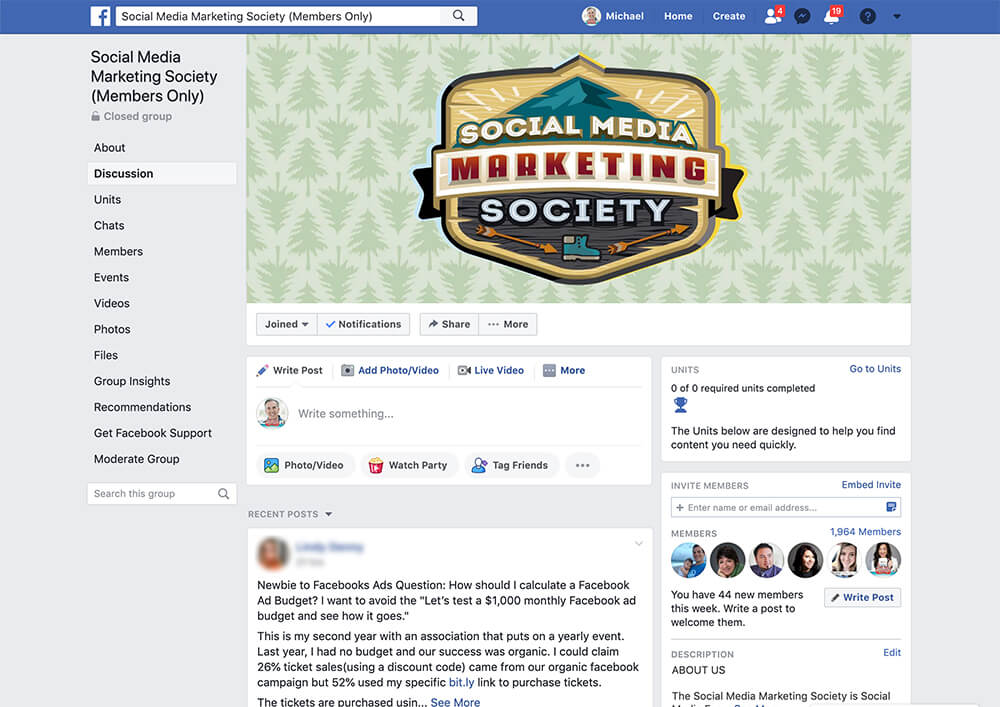Click Michael's profile picture in top bar
Screen dimensions: 1000x707
[x=591, y=16]
